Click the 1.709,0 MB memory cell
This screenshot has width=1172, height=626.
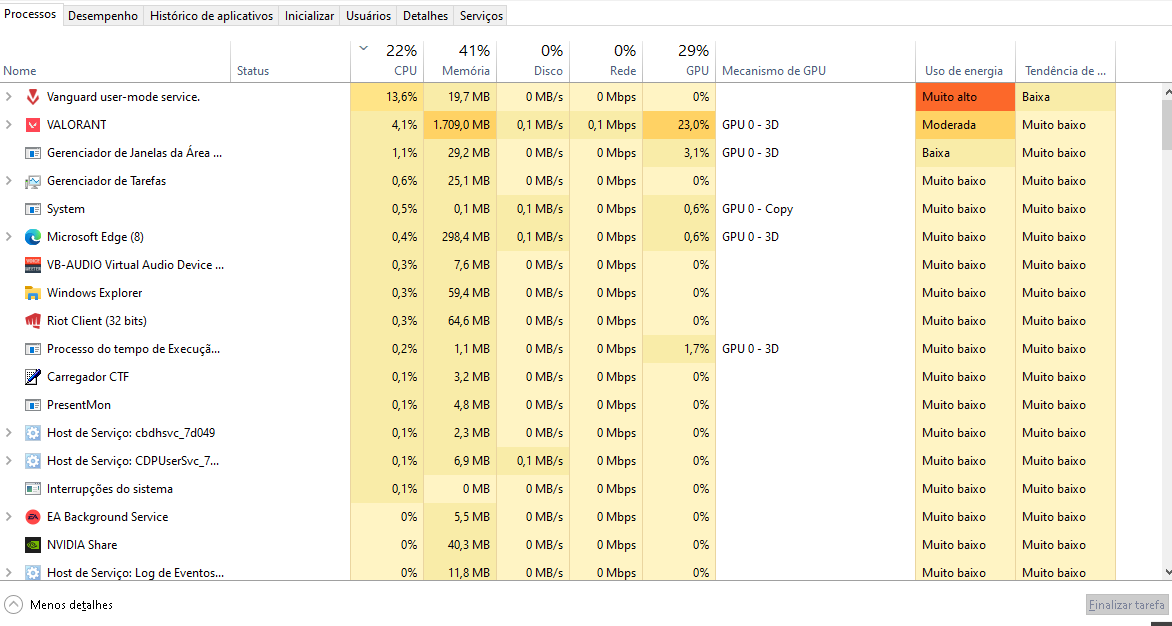pos(460,125)
